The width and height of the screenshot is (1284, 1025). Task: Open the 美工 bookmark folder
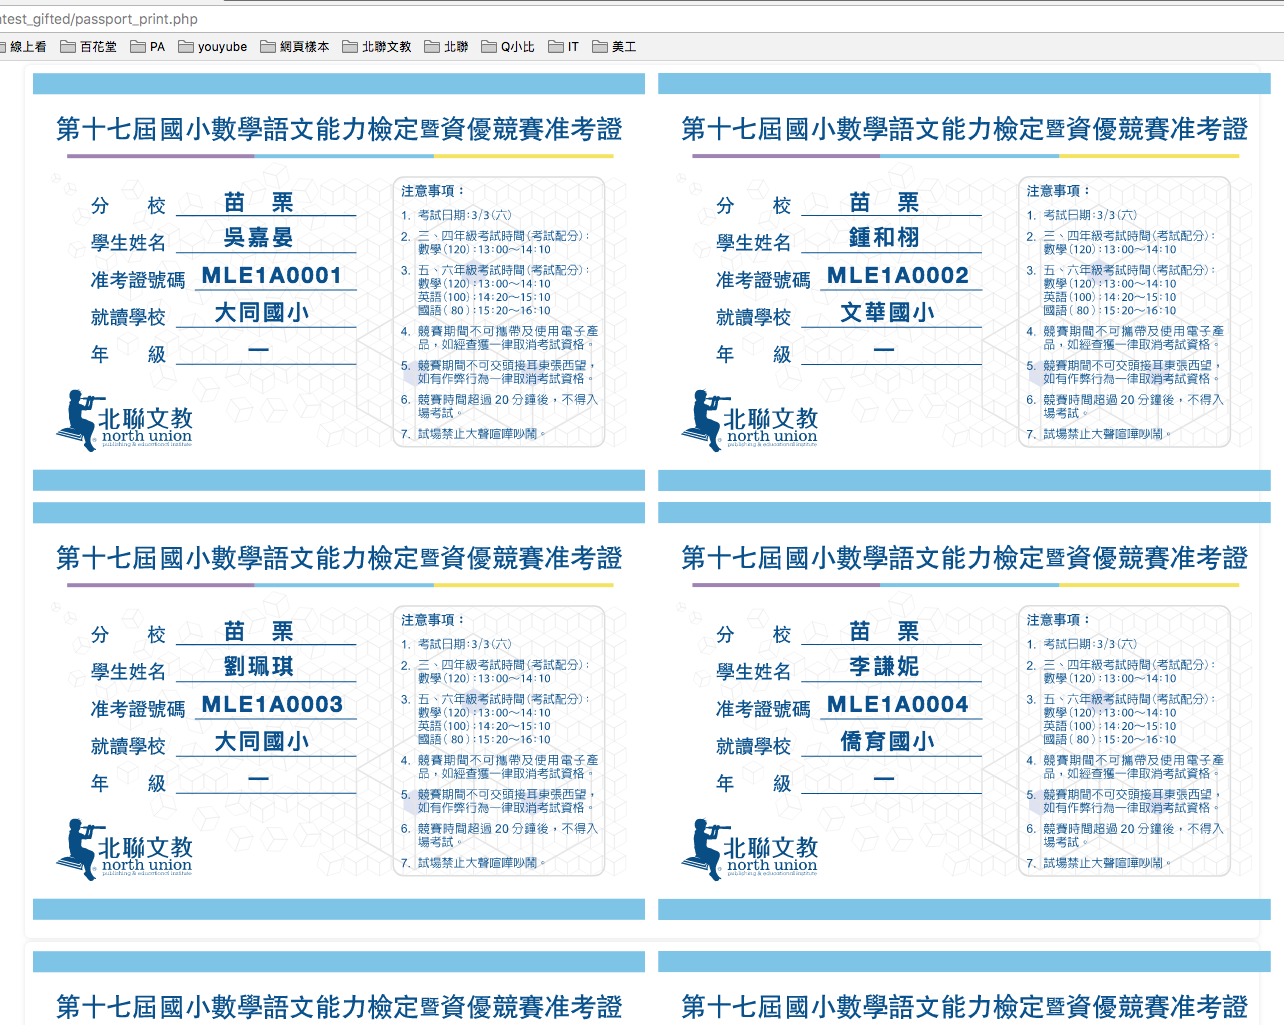coord(614,47)
